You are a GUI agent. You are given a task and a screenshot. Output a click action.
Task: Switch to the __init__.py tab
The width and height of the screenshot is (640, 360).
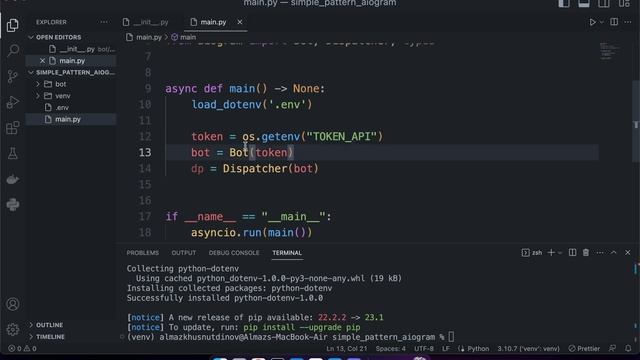[x=146, y=22]
